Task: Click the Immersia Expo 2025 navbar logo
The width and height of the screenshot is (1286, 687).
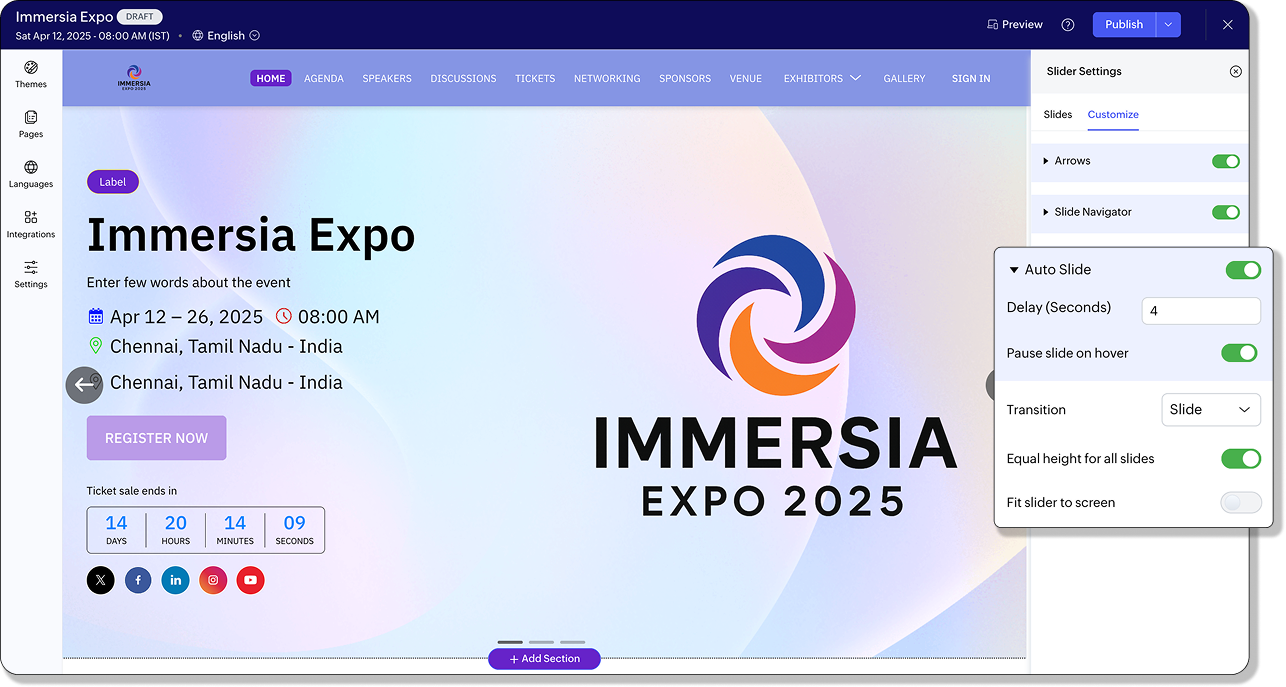Action: (x=135, y=78)
